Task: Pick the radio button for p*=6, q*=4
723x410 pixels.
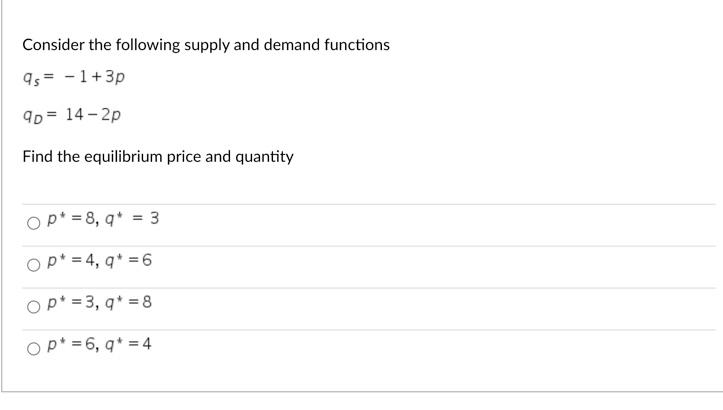Action: coord(33,349)
